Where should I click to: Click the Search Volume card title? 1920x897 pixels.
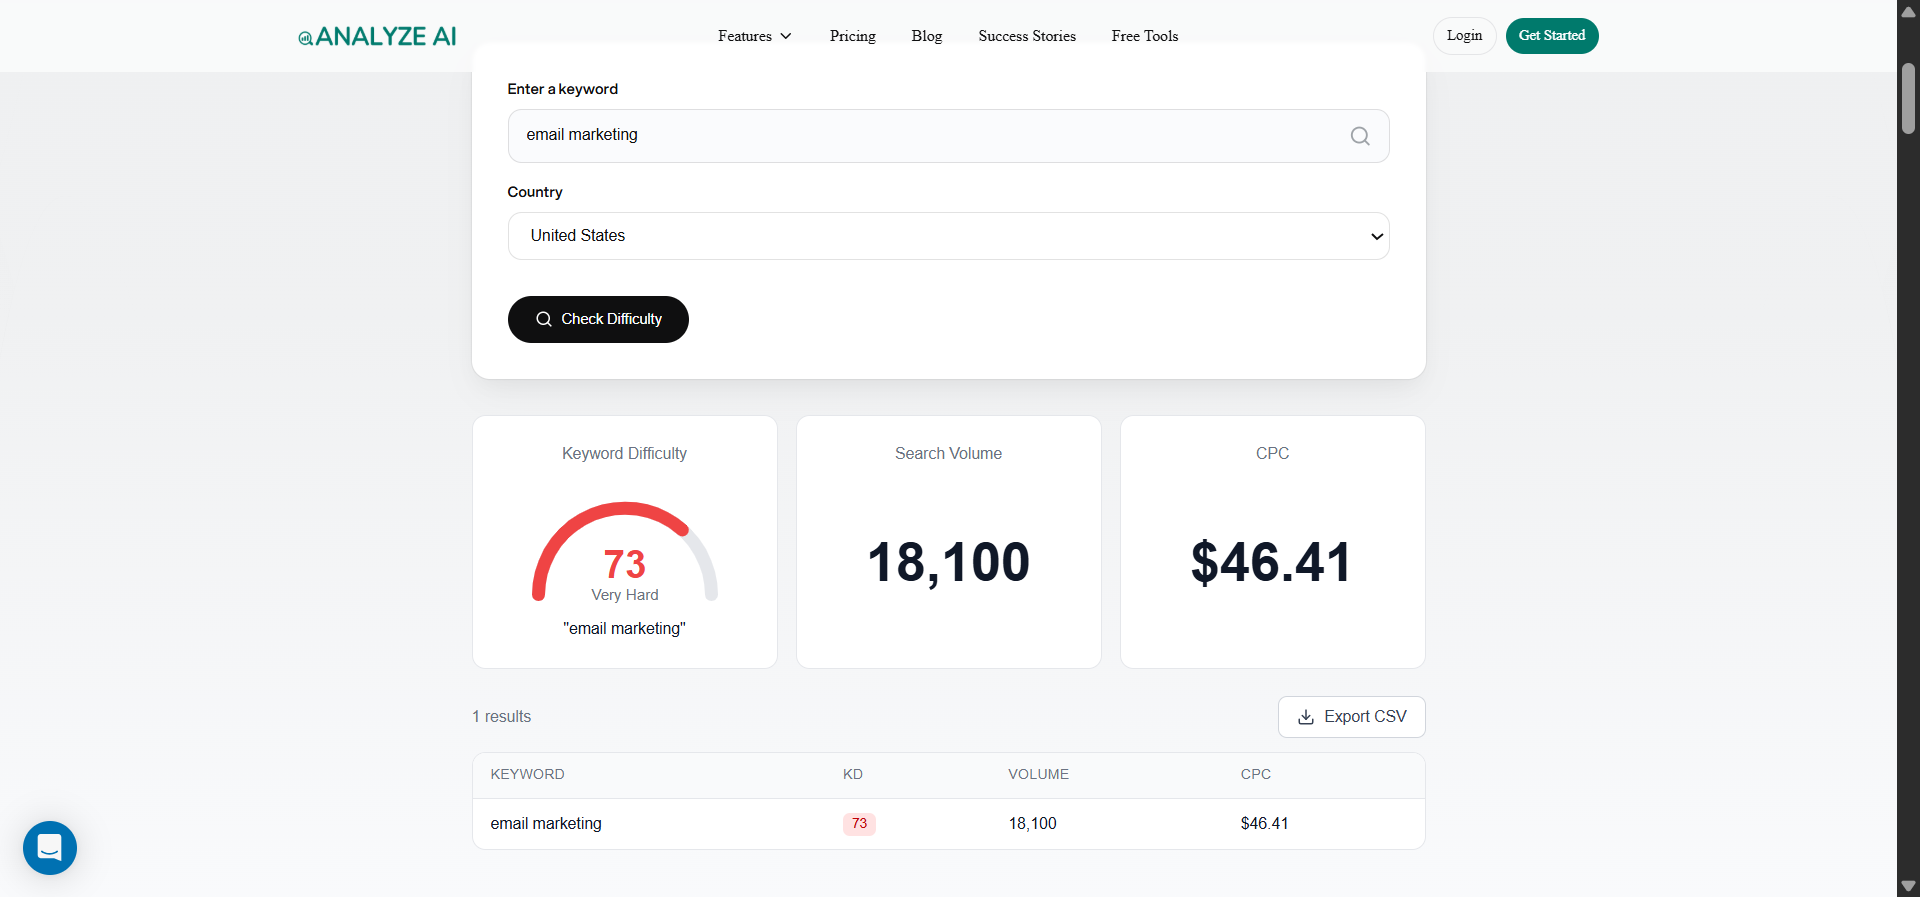948,454
